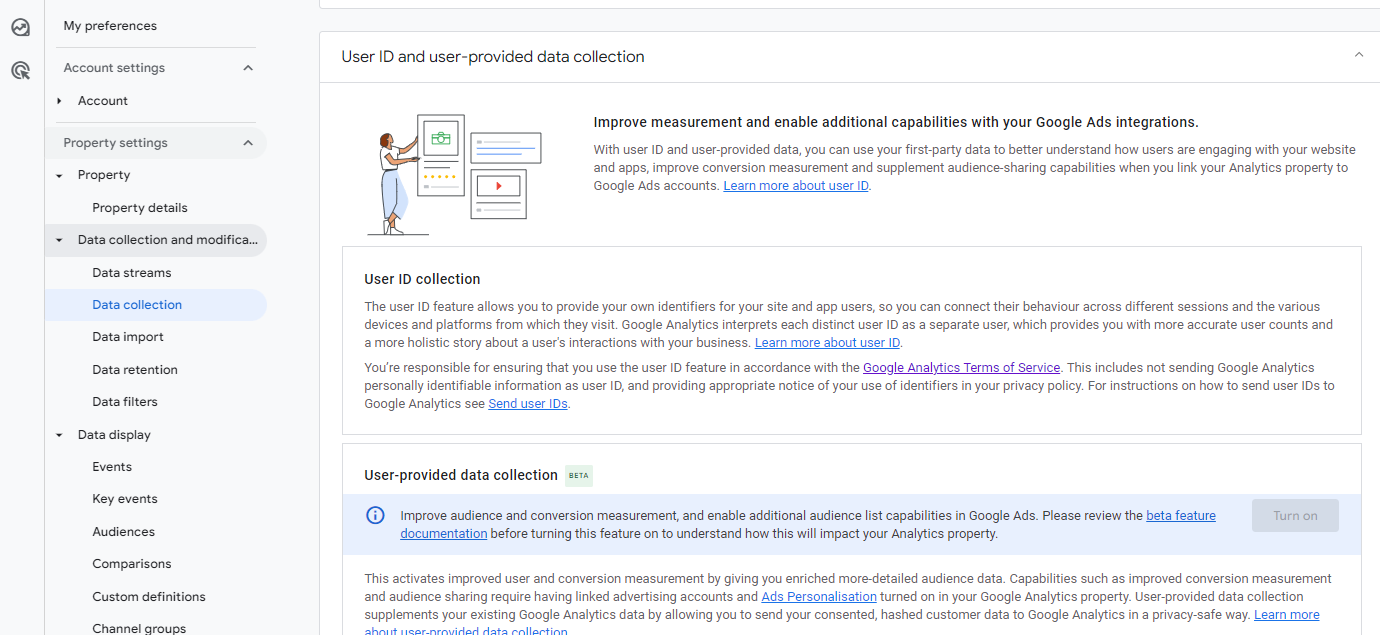Open Channel groups
Image resolution: width=1380 pixels, height=635 pixels.
pos(139,628)
